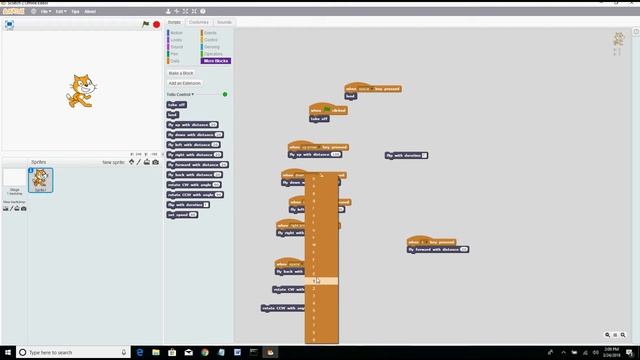Click the Add an Extension button
The height and width of the screenshot is (360, 640).
point(184,83)
